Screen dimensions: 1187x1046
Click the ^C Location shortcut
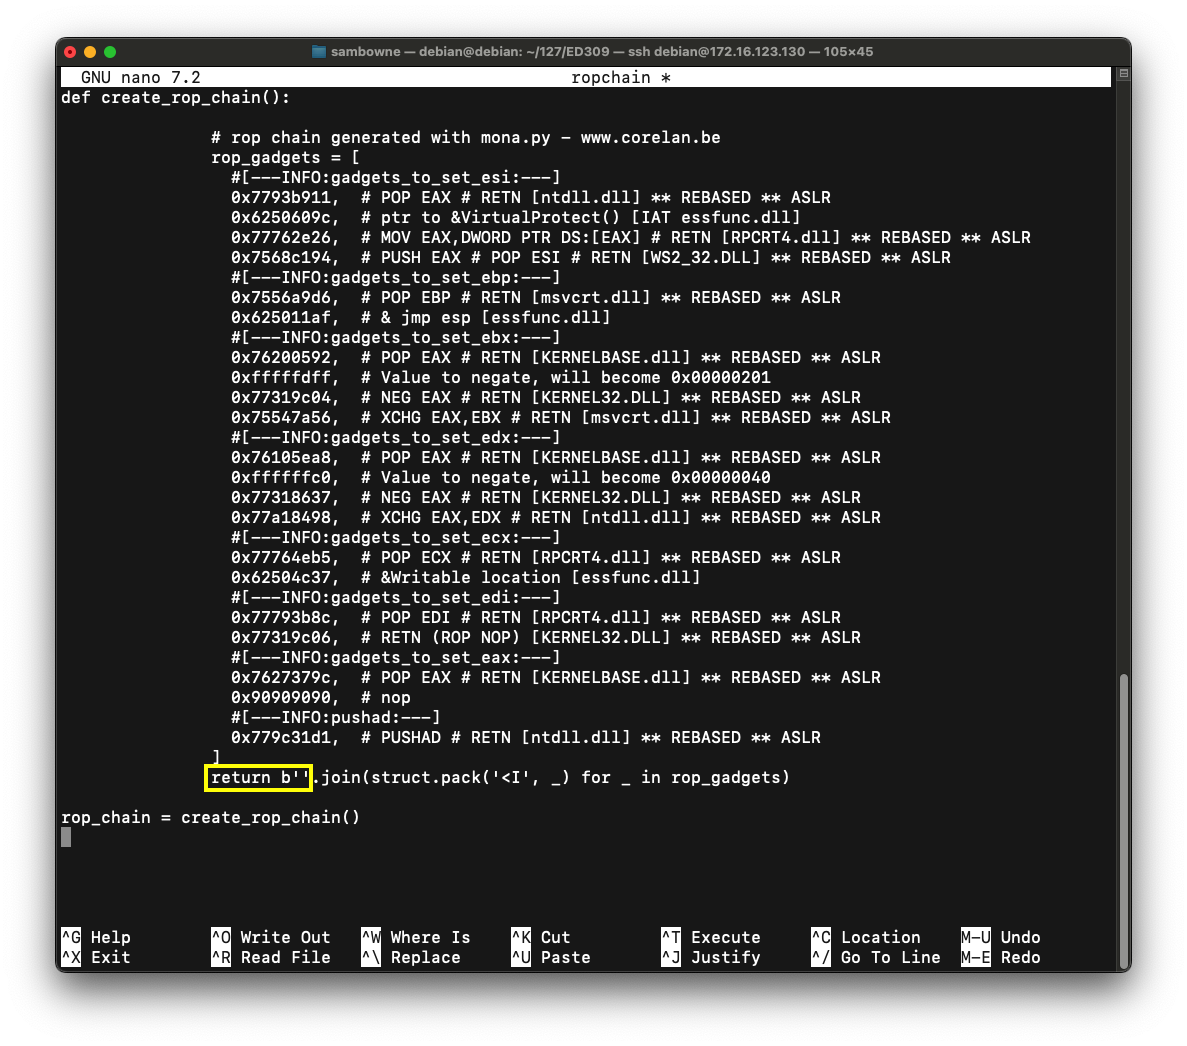coord(866,937)
